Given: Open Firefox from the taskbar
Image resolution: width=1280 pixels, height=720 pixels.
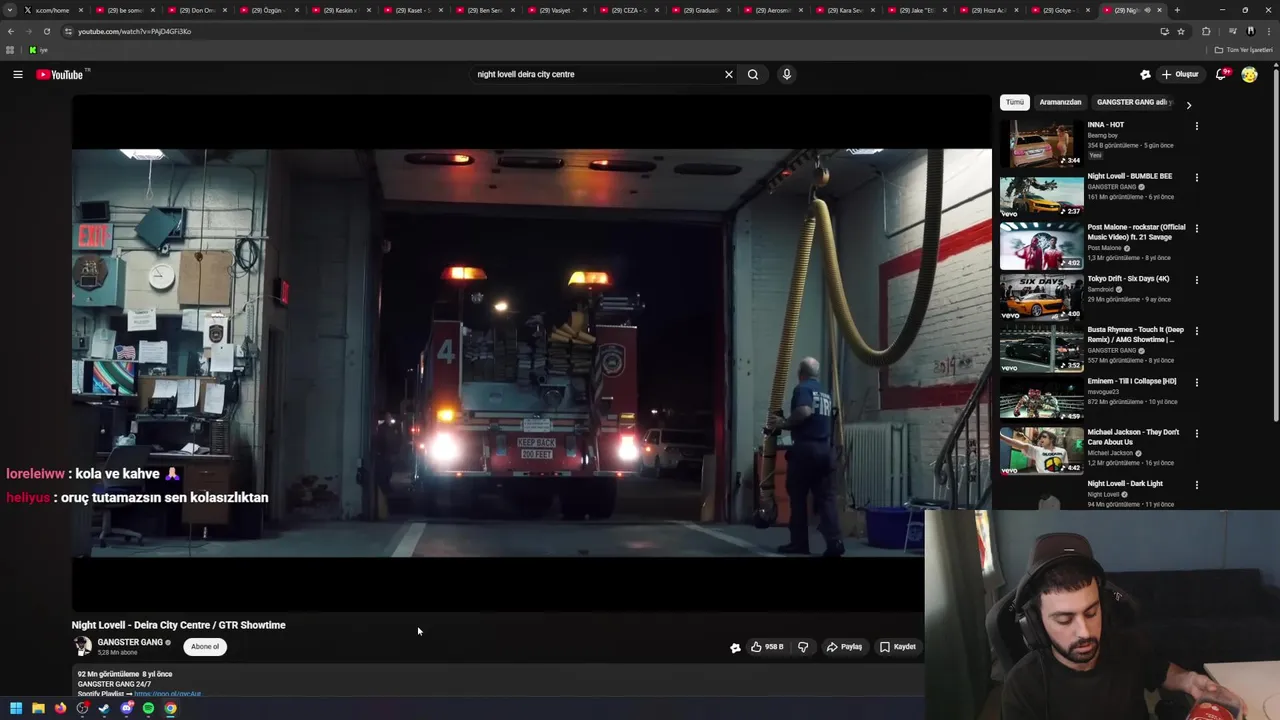Looking at the screenshot, I should click(60, 708).
